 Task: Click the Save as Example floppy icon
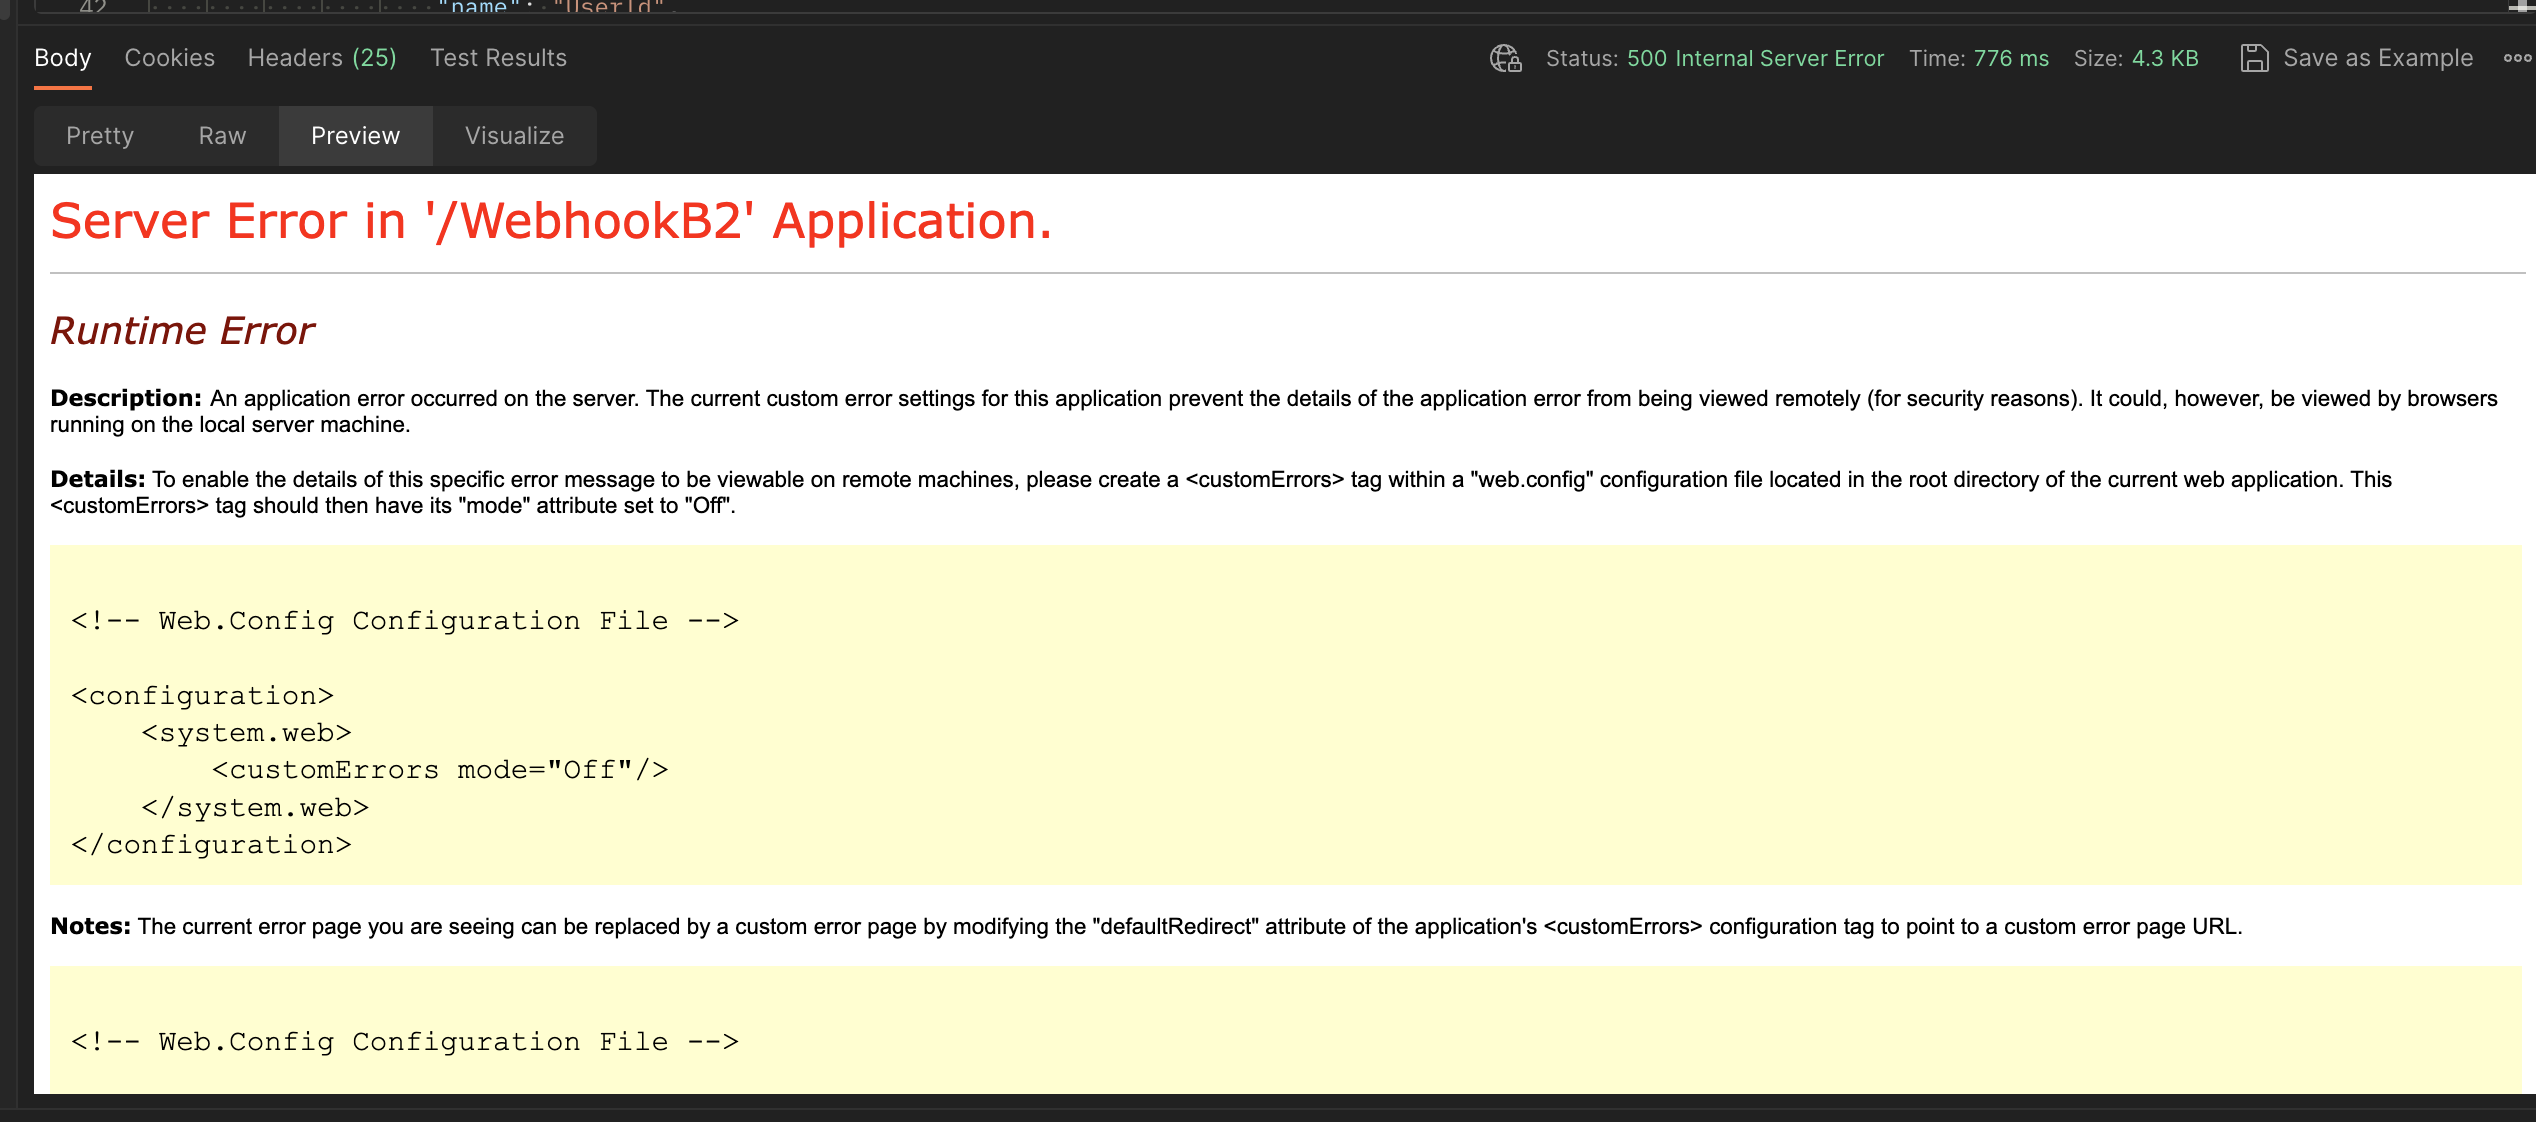[x=2255, y=57]
